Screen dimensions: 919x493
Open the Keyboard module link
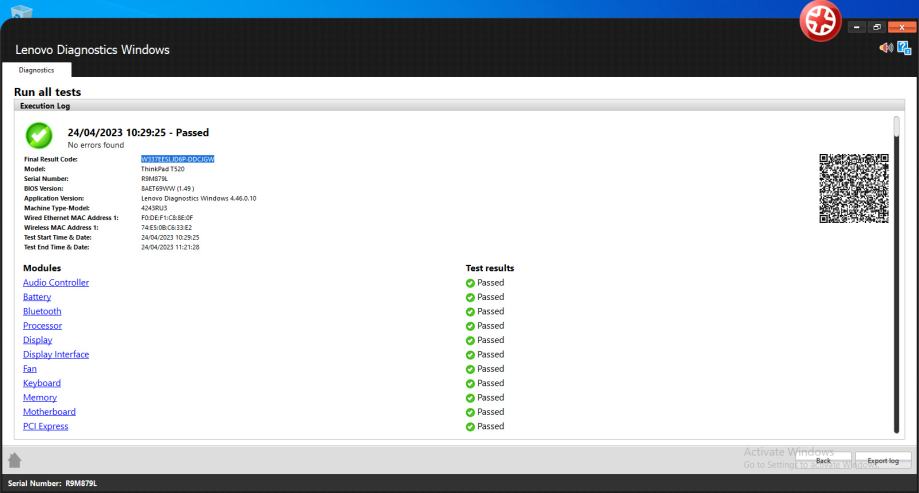point(42,383)
